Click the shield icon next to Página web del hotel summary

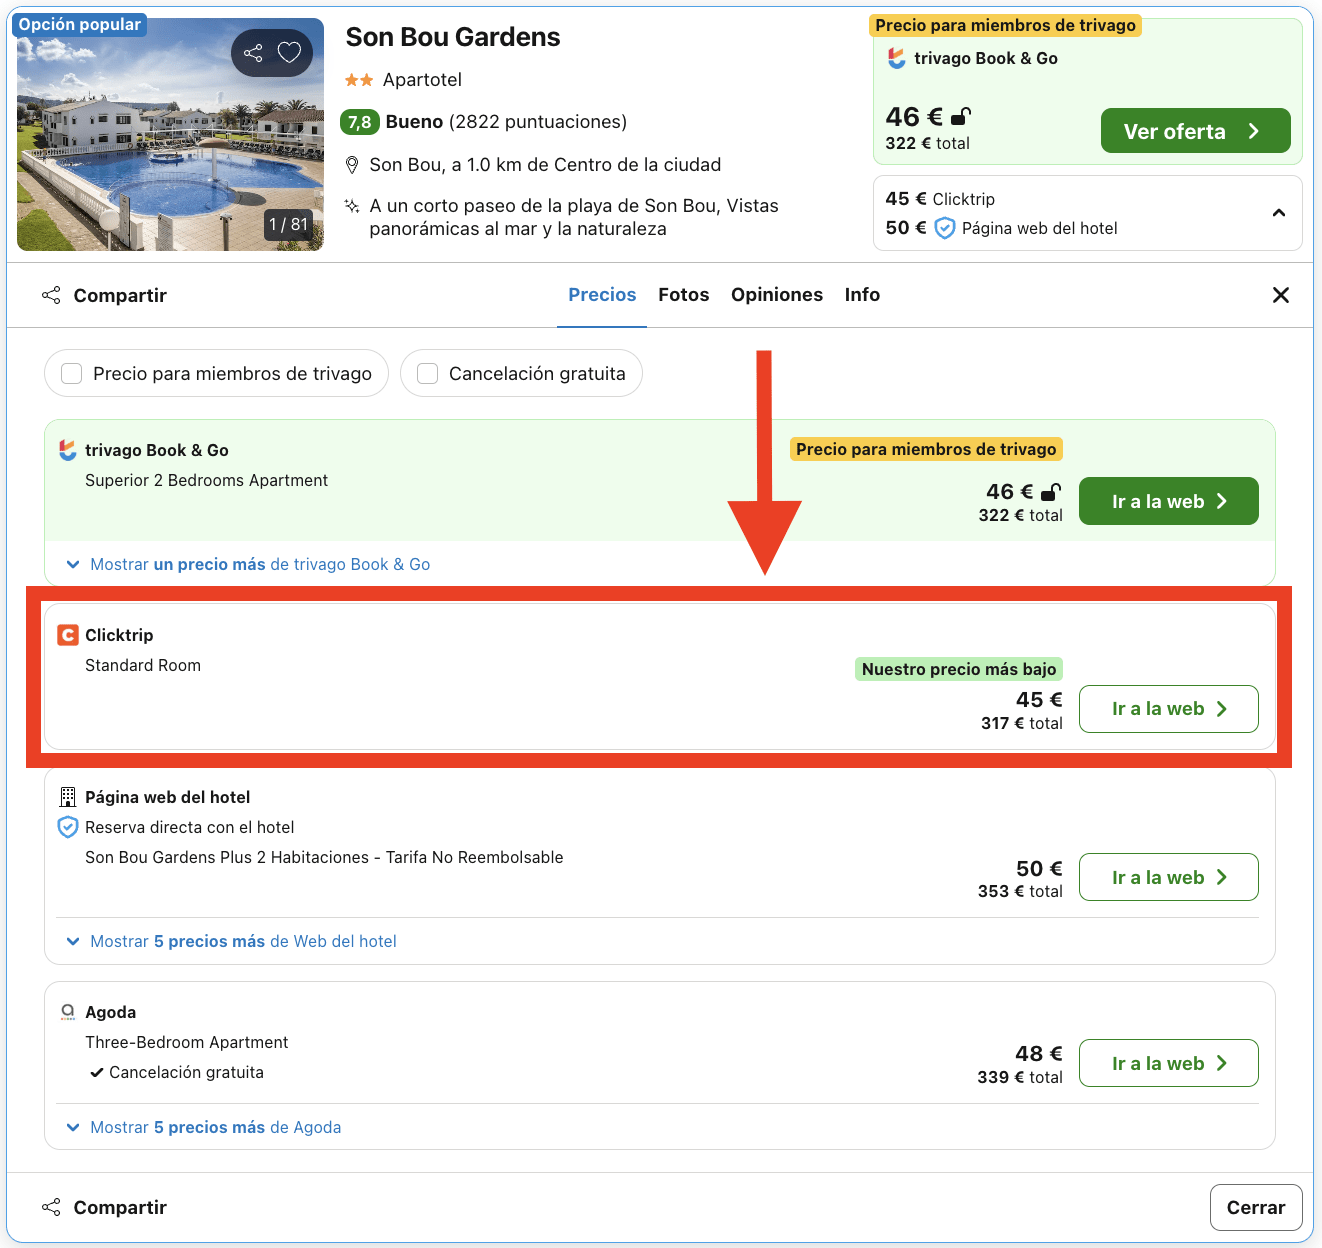945,228
